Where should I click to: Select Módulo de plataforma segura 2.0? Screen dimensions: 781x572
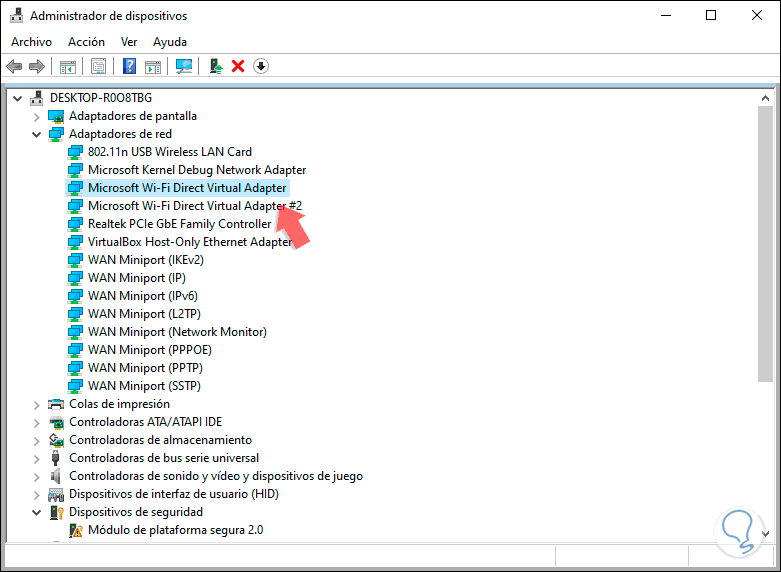point(175,530)
